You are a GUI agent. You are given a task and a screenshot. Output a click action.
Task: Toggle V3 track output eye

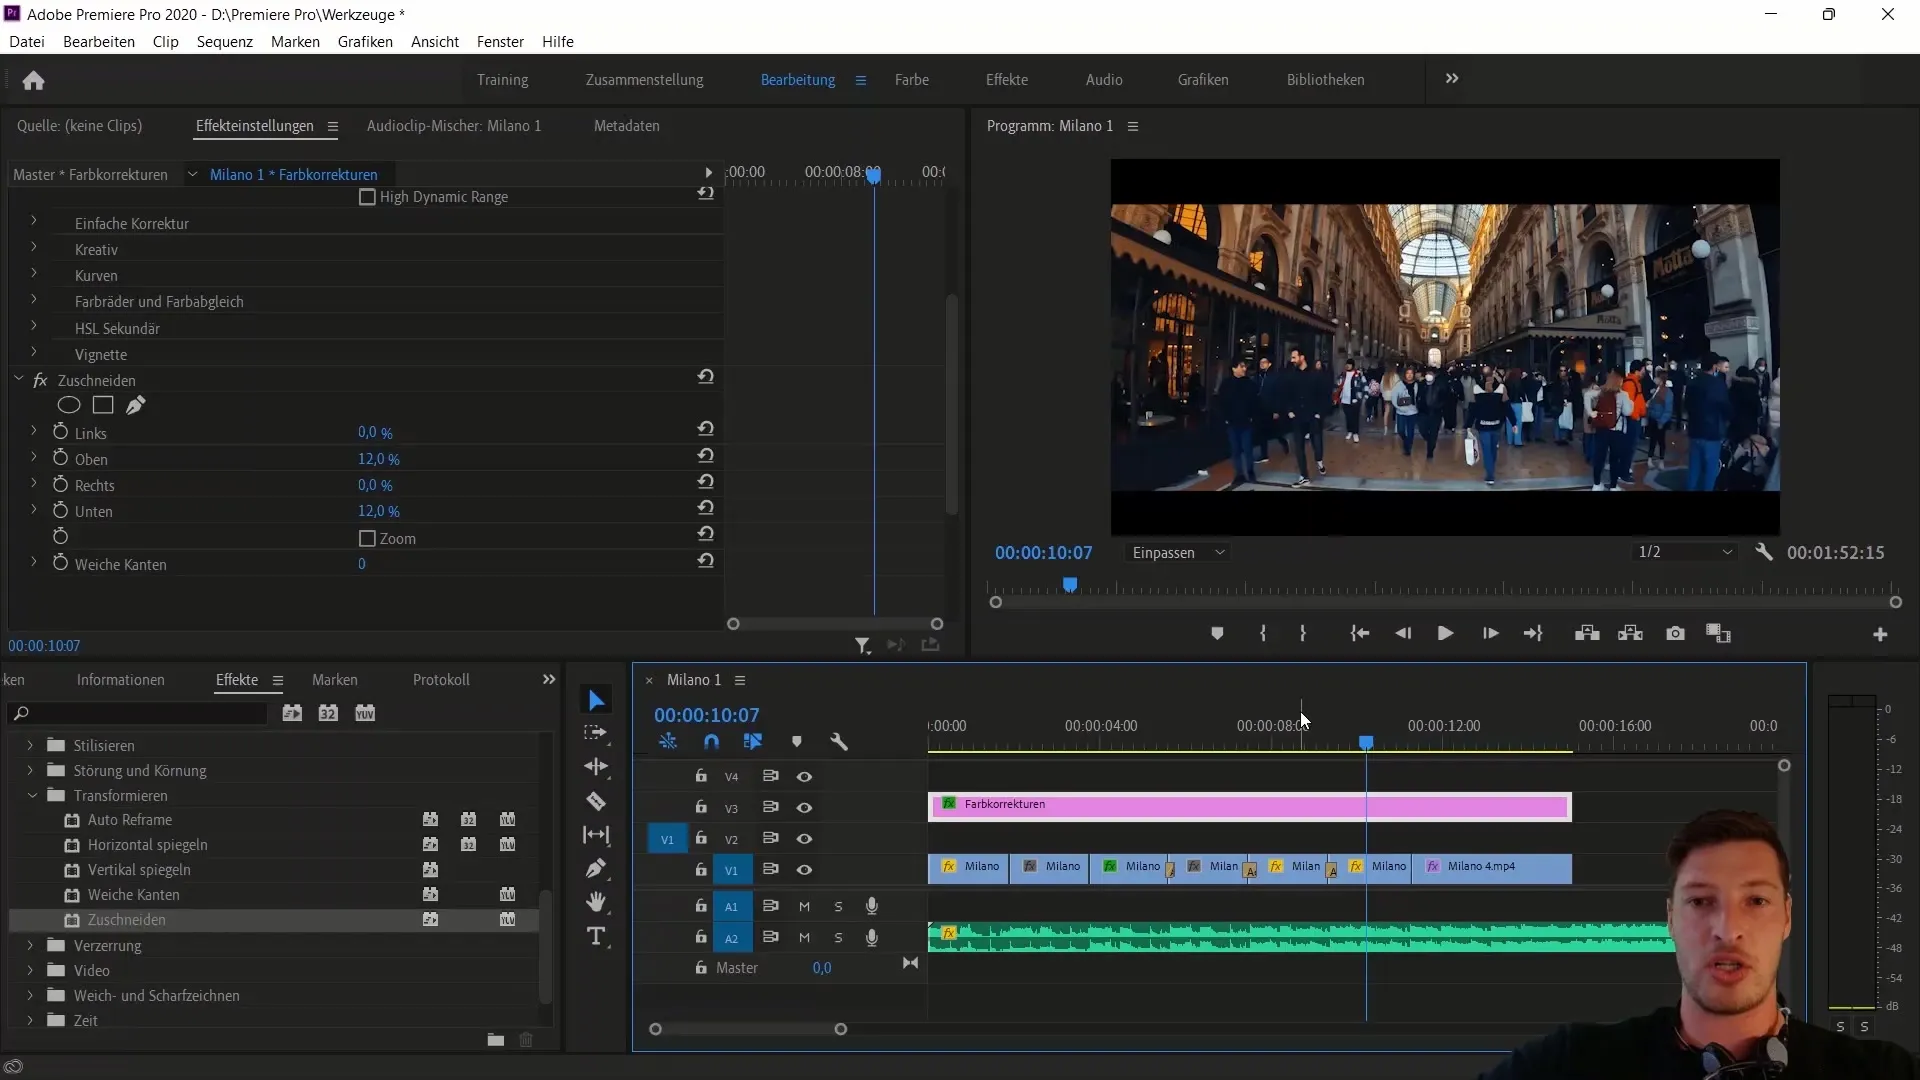click(804, 807)
